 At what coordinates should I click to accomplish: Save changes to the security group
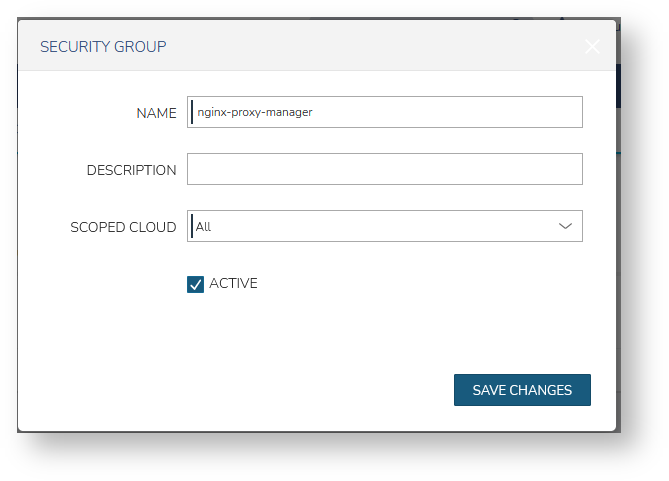click(522, 390)
